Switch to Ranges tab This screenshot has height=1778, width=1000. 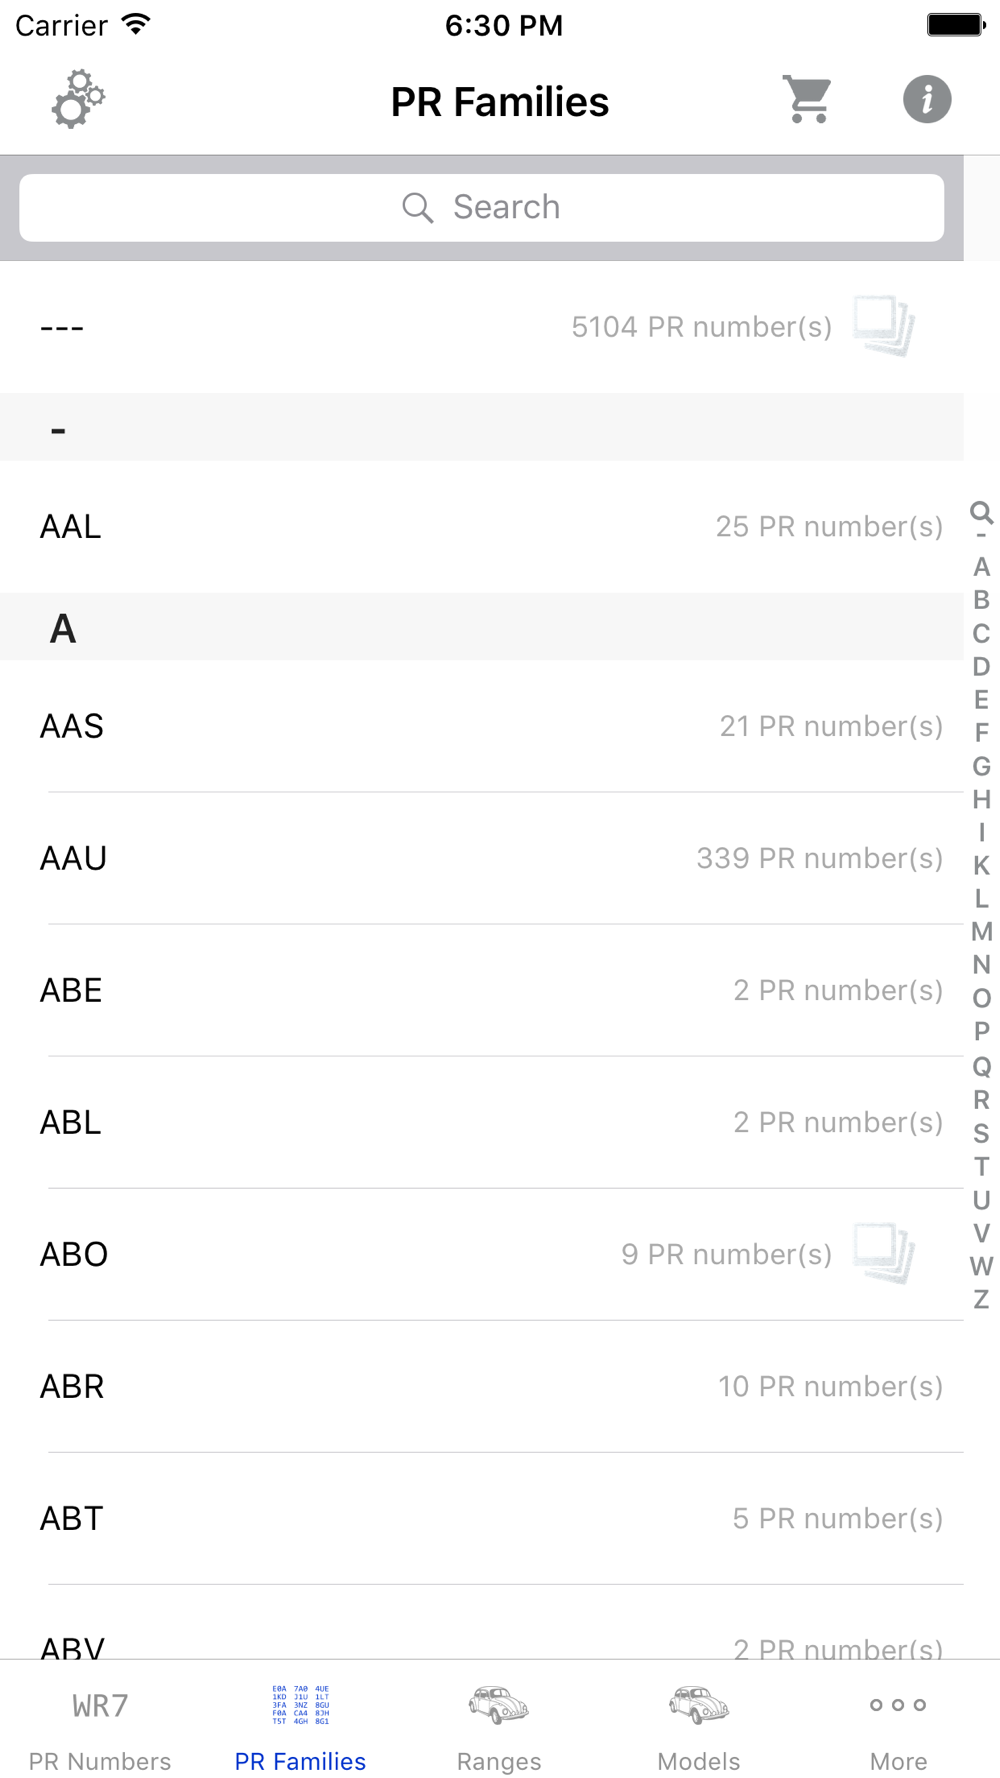[499, 1726]
